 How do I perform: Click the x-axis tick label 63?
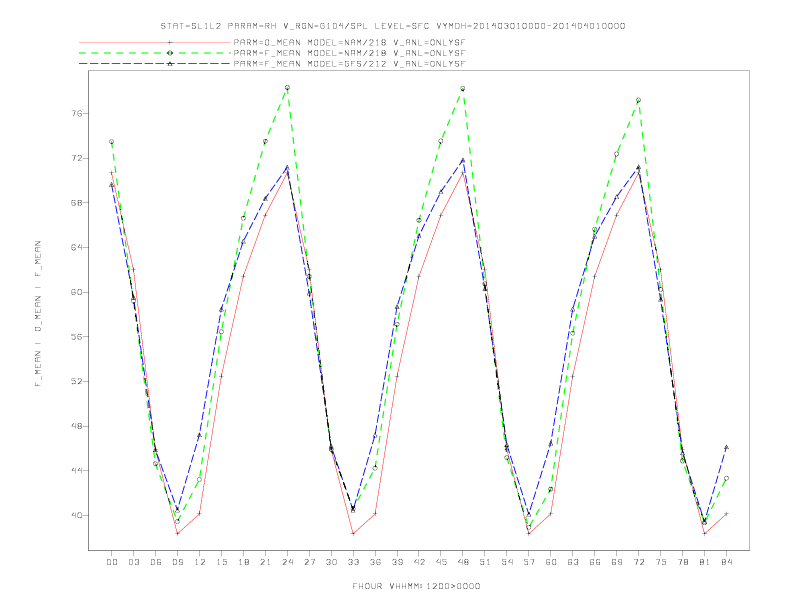573,562
